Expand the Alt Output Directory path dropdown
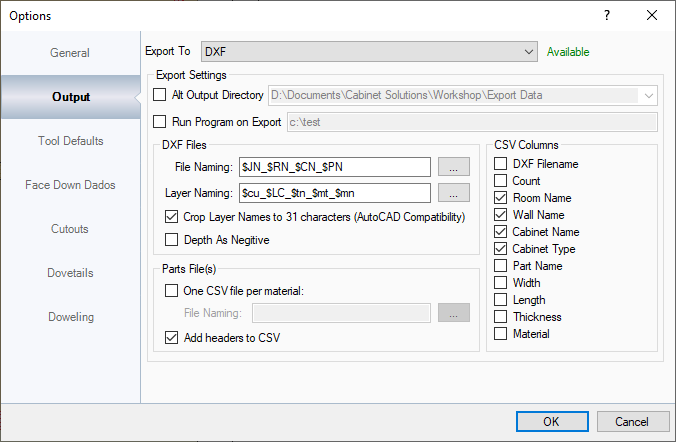Image resolution: width=676 pixels, height=442 pixels. click(x=648, y=96)
